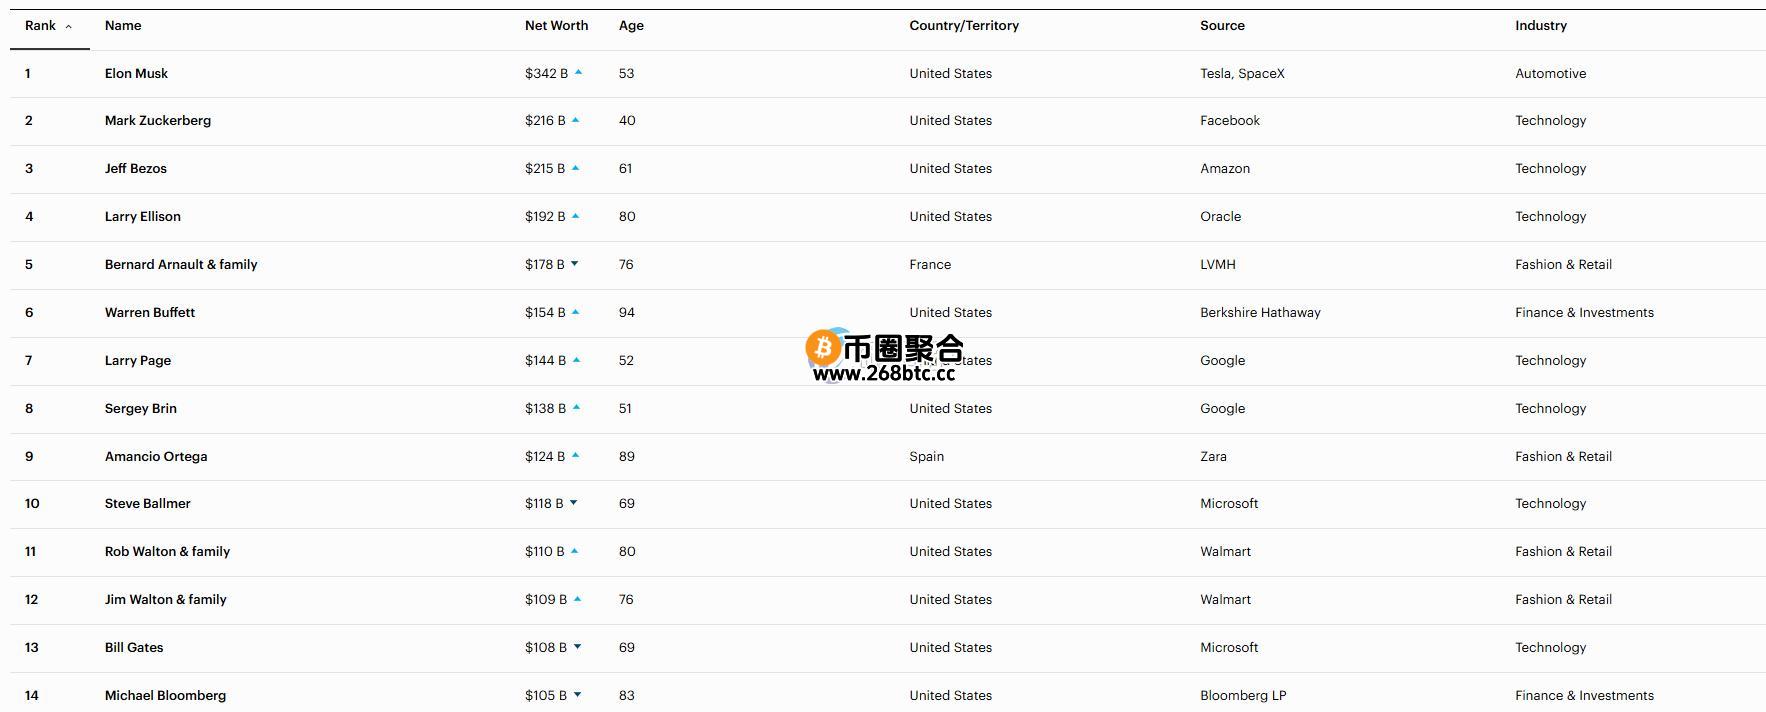Click Walmart in Rob Walton row
The width and height of the screenshot is (1766, 712).
pos(1225,552)
